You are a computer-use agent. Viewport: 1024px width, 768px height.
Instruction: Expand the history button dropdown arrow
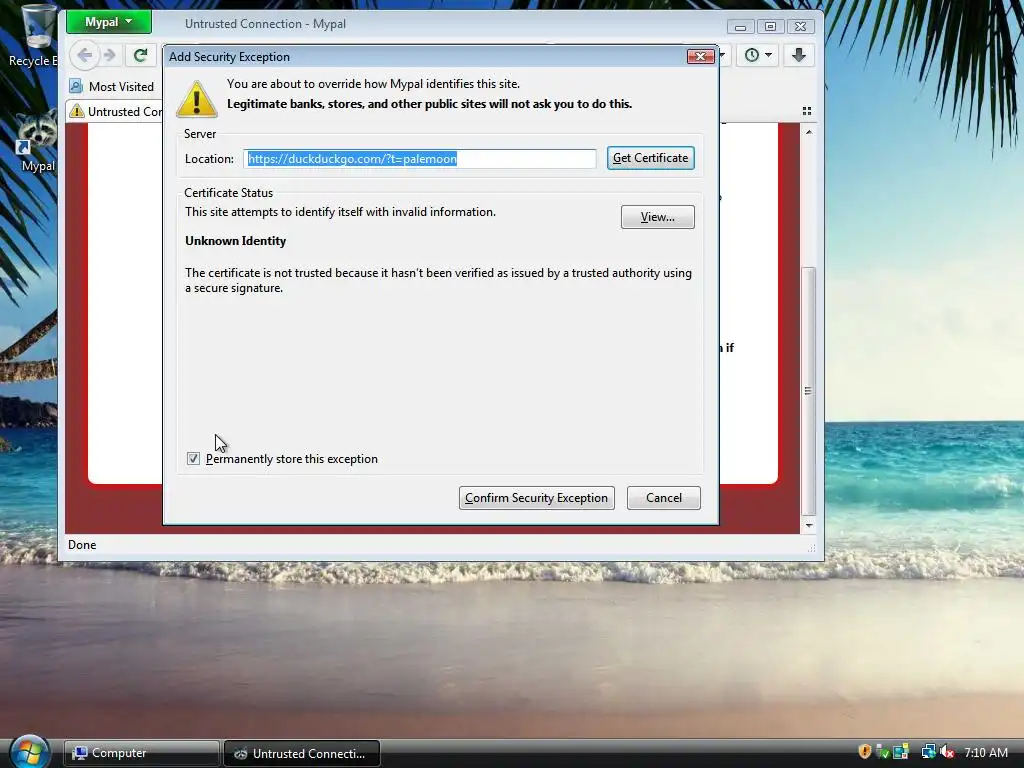point(769,56)
